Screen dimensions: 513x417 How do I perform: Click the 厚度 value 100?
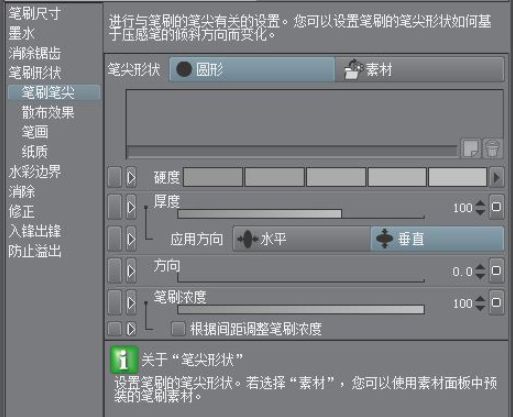463,208
